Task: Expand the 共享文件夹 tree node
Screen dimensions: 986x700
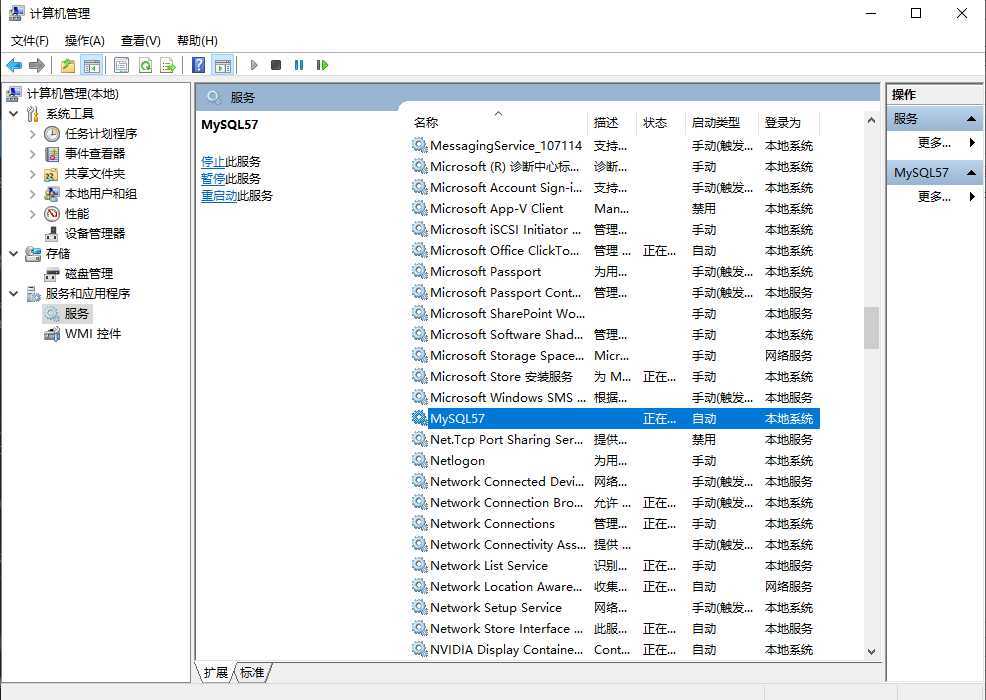Action: coord(33,174)
